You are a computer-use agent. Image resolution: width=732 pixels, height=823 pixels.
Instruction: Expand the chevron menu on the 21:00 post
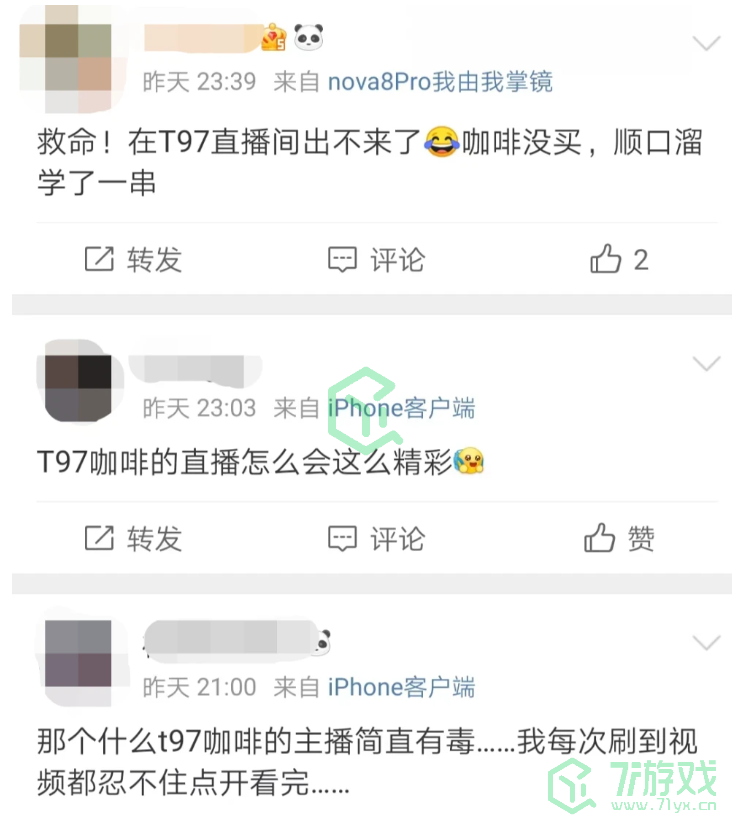706,642
